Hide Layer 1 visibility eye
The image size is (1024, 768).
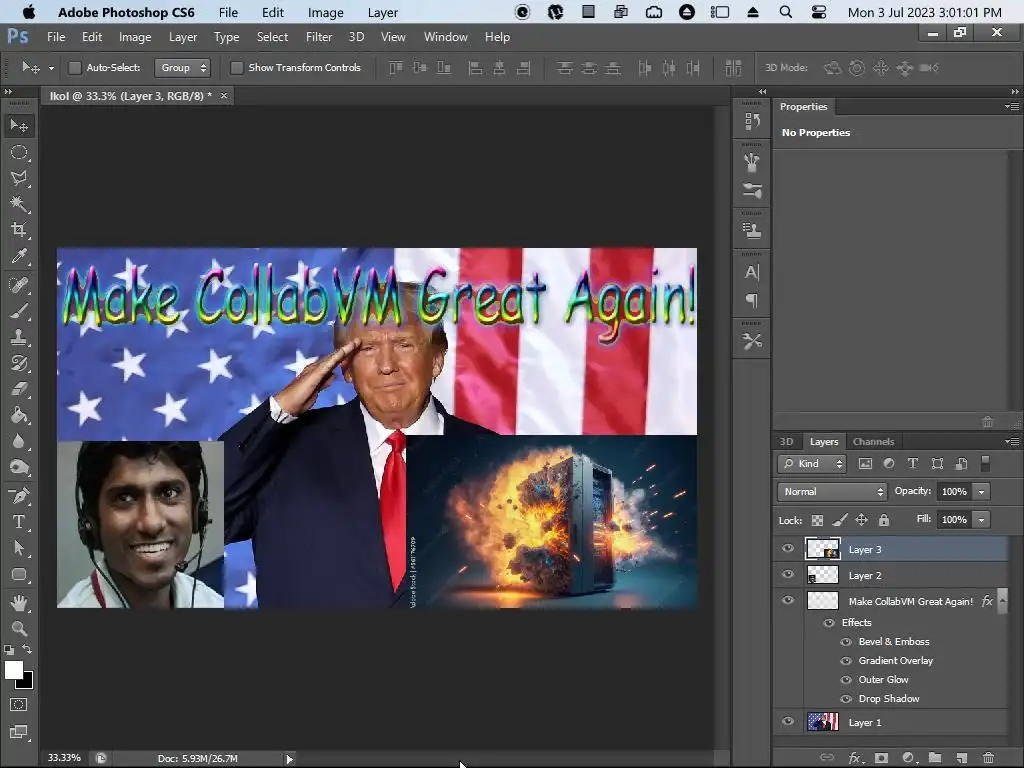tap(788, 722)
